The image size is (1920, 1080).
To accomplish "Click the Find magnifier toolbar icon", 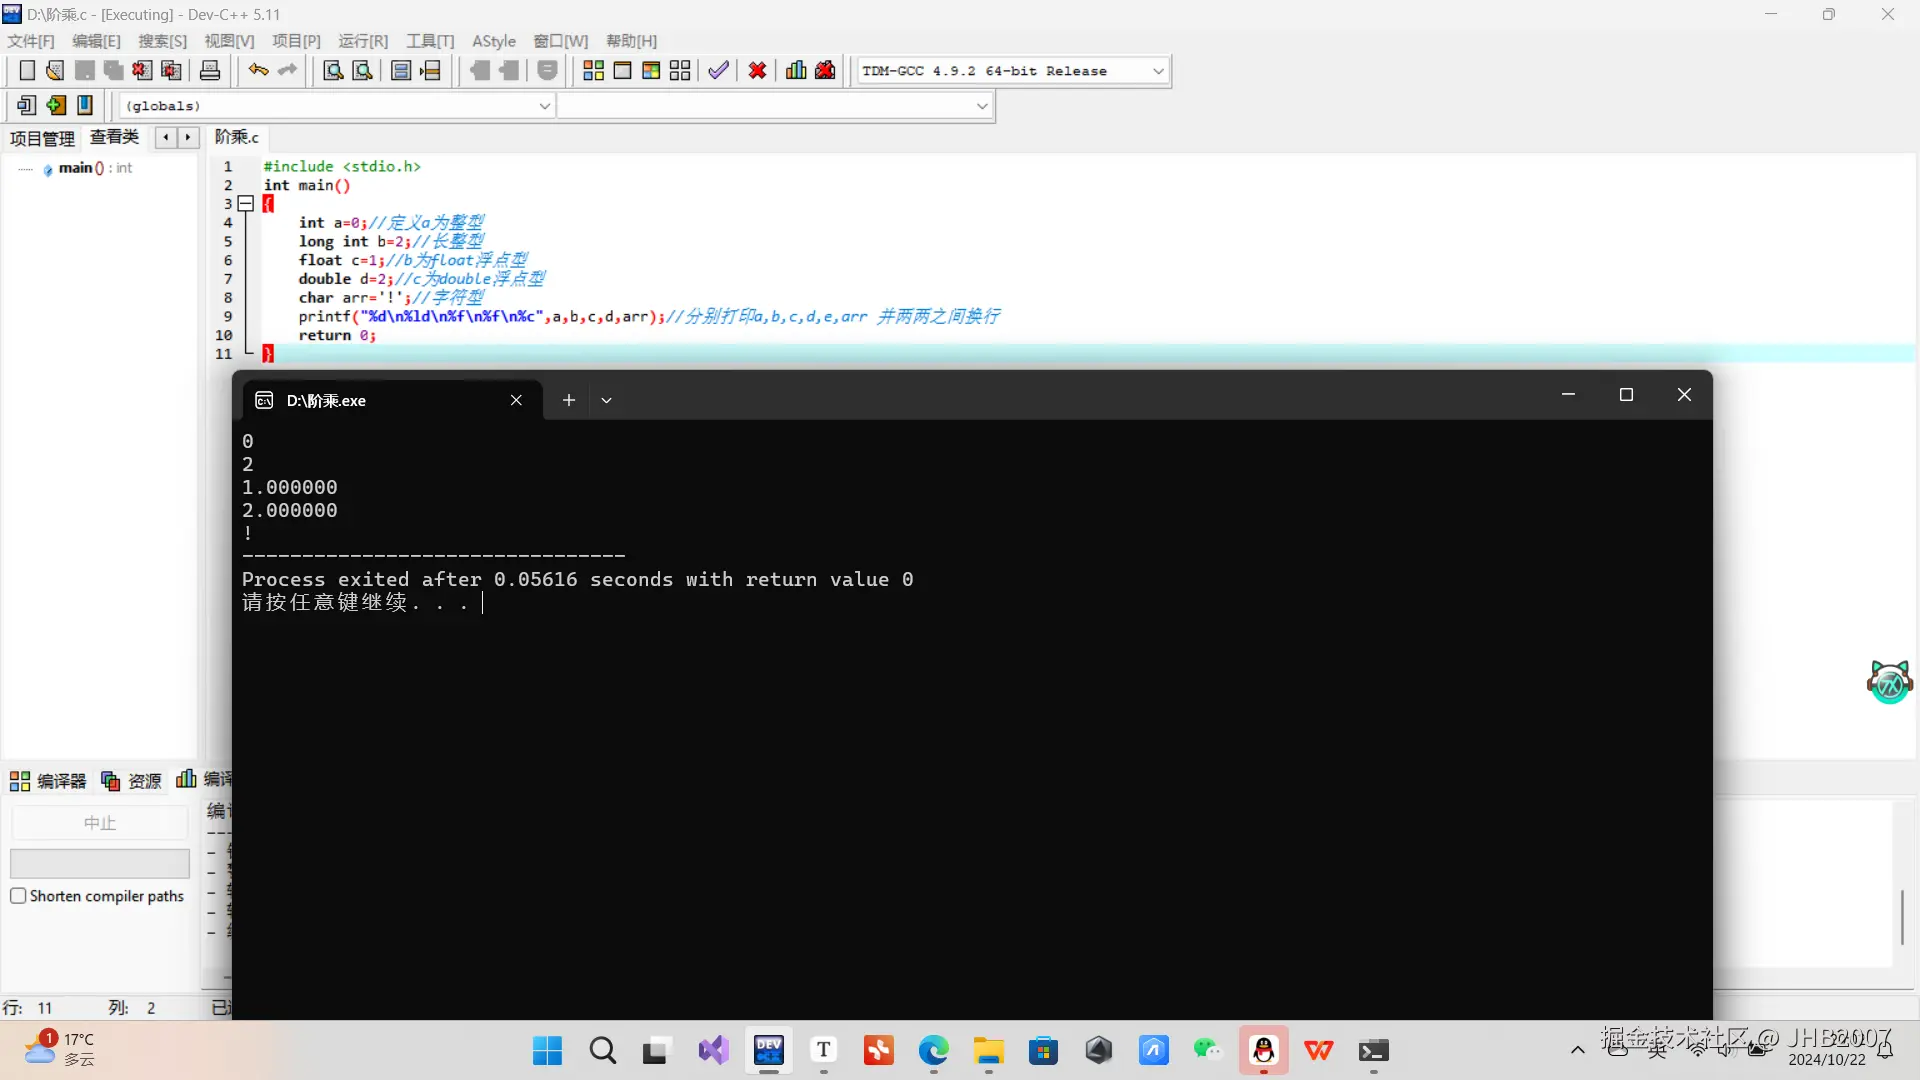I will [333, 70].
